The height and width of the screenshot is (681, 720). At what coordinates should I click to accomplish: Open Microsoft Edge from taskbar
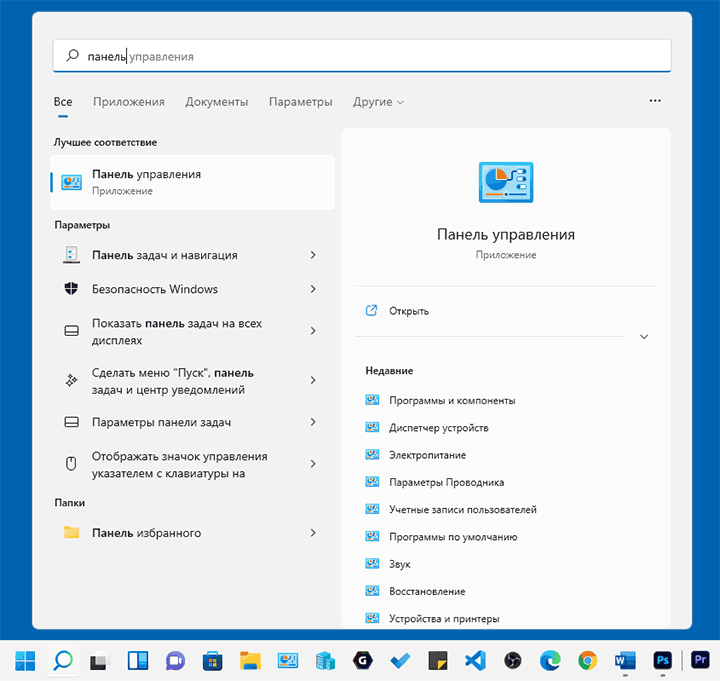coord(550,661)
